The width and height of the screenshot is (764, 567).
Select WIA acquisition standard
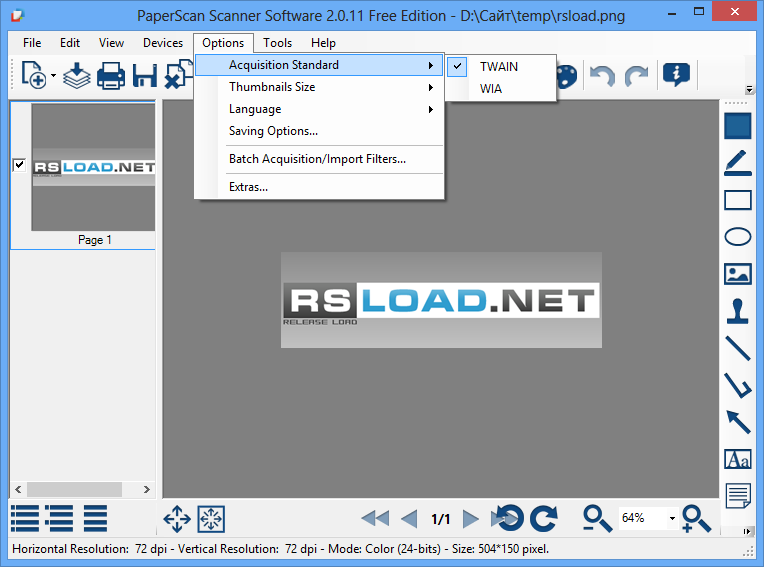(x=501, y=89)
